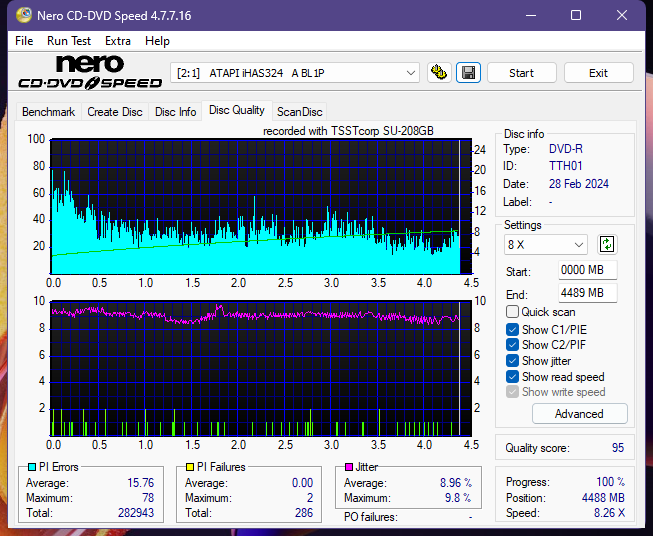Click the magenta Jitter legend swatch
The image size is (653, 536).
click(349, 467)
